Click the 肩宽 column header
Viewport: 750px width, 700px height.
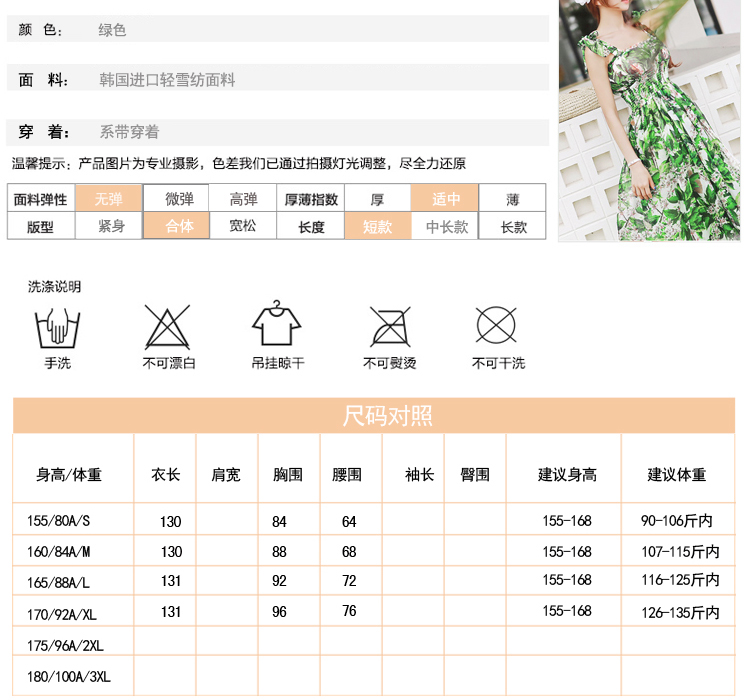tap(227, 468)
